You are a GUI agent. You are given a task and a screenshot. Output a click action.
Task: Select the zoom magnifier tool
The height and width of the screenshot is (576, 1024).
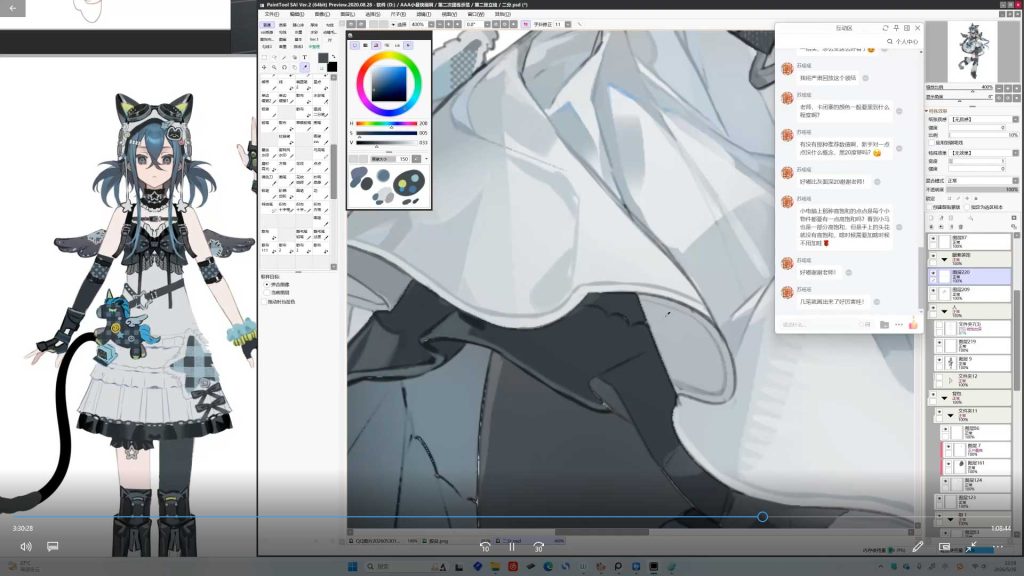click(274, 67)
